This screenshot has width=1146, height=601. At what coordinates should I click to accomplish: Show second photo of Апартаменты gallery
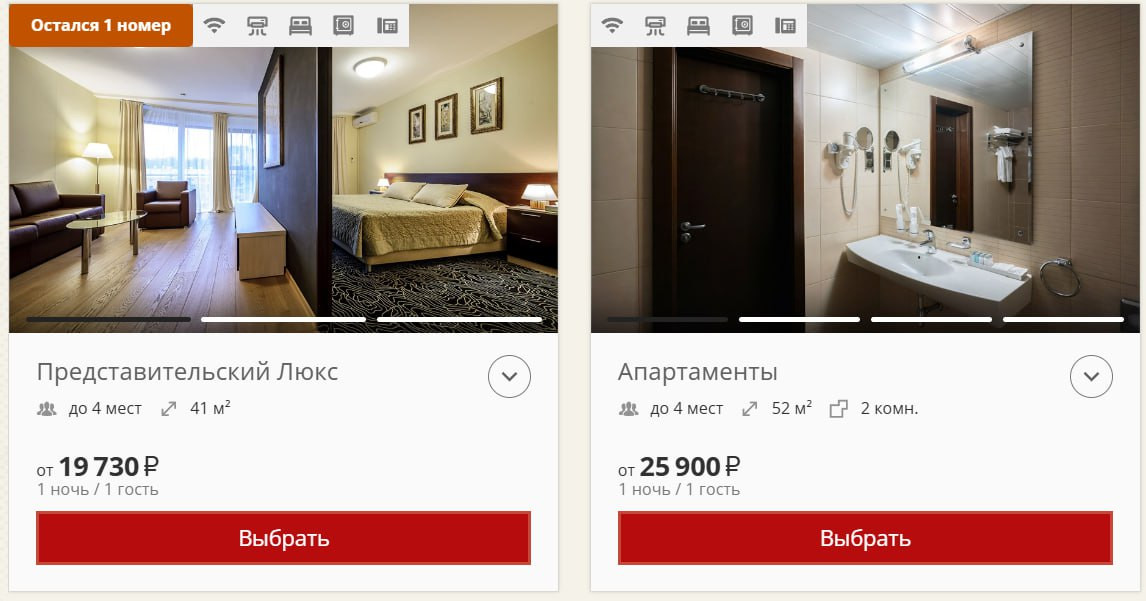[x=800, y=320]
